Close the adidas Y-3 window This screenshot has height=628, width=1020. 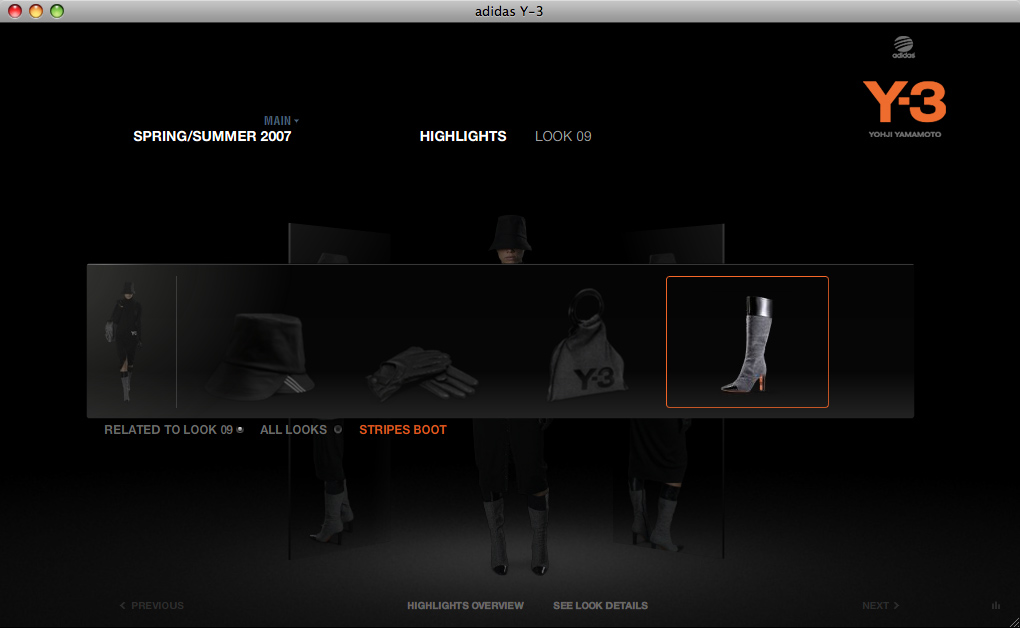pyautogui.click(x=14, y=11)
